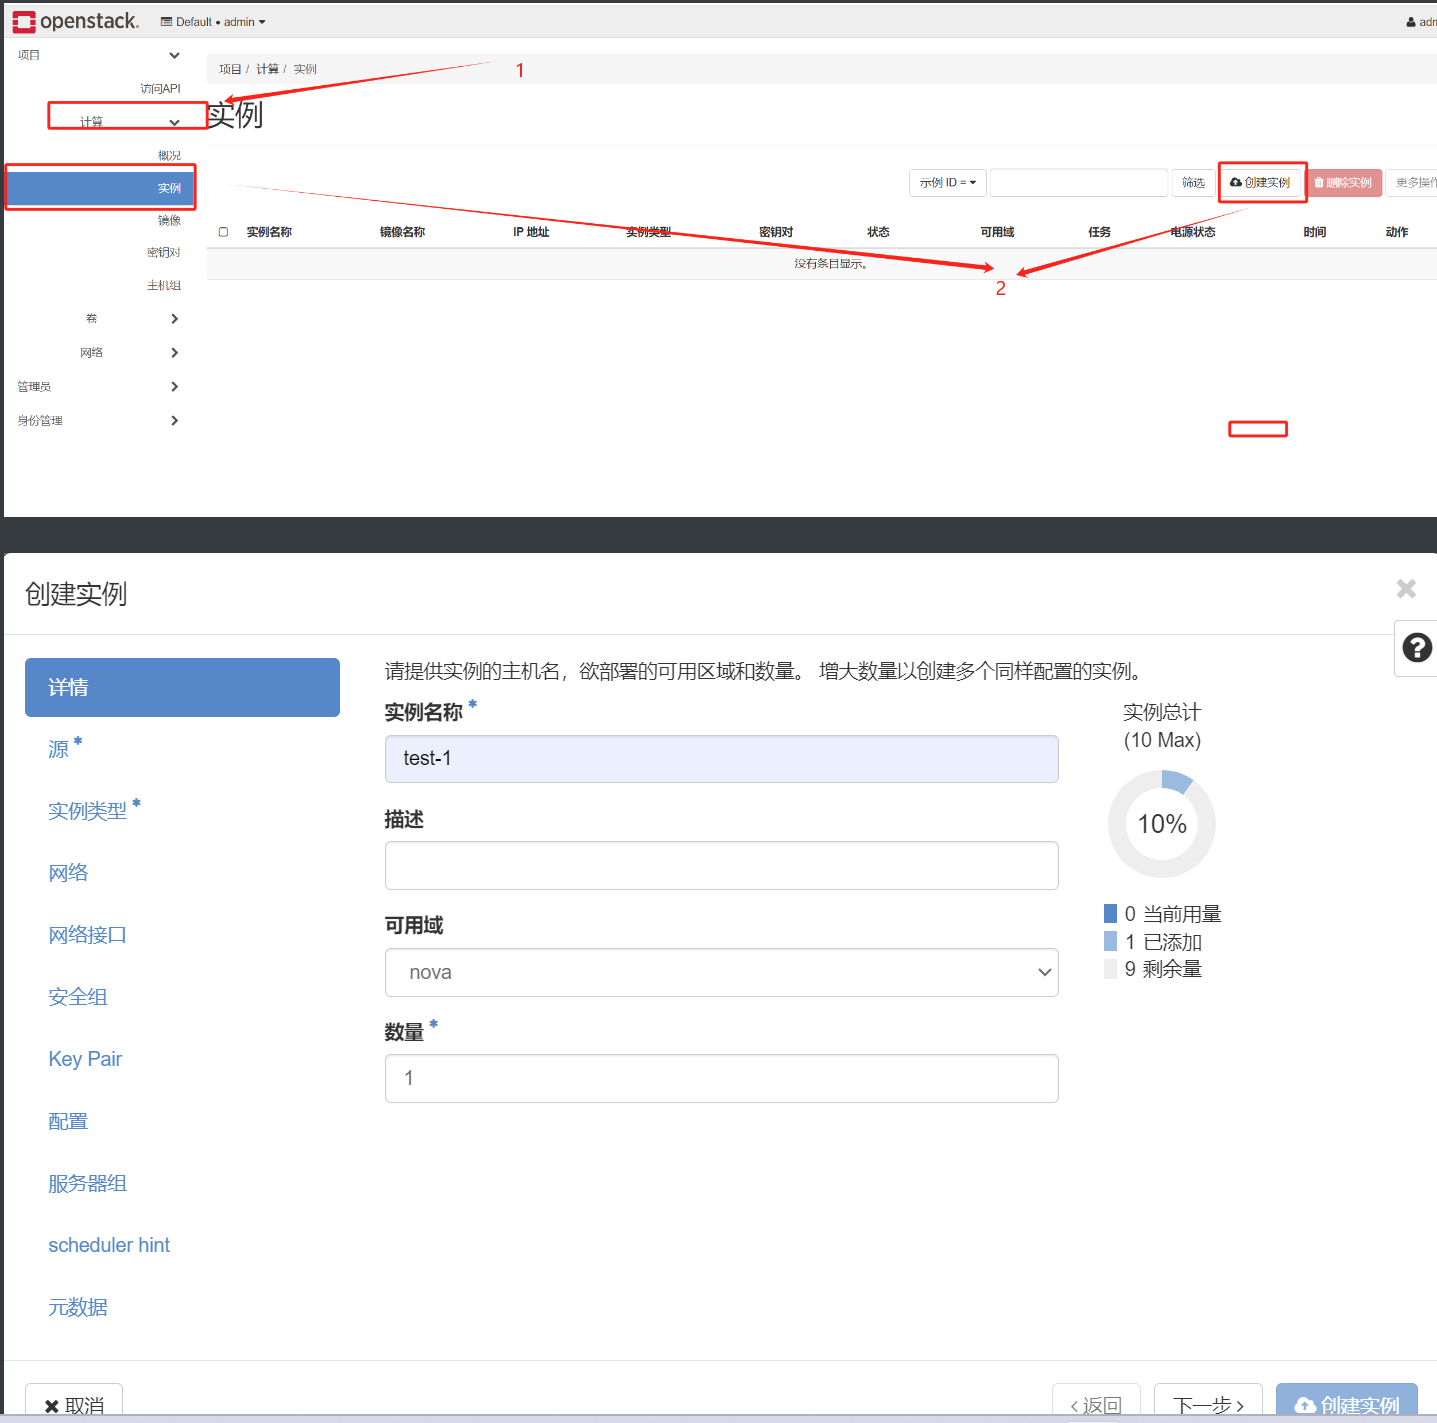Select 实例 in the sidebar
This screenshot has width=1437, height=1423.
(100, 188)
